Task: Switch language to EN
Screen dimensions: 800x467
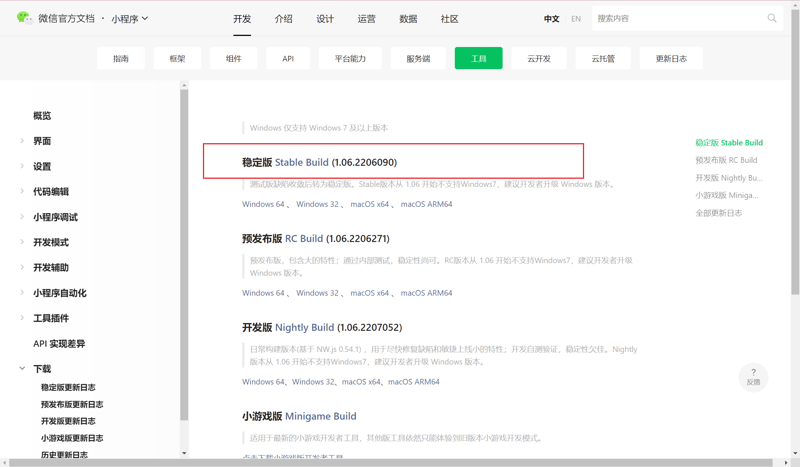Action: tap(576, 19)
